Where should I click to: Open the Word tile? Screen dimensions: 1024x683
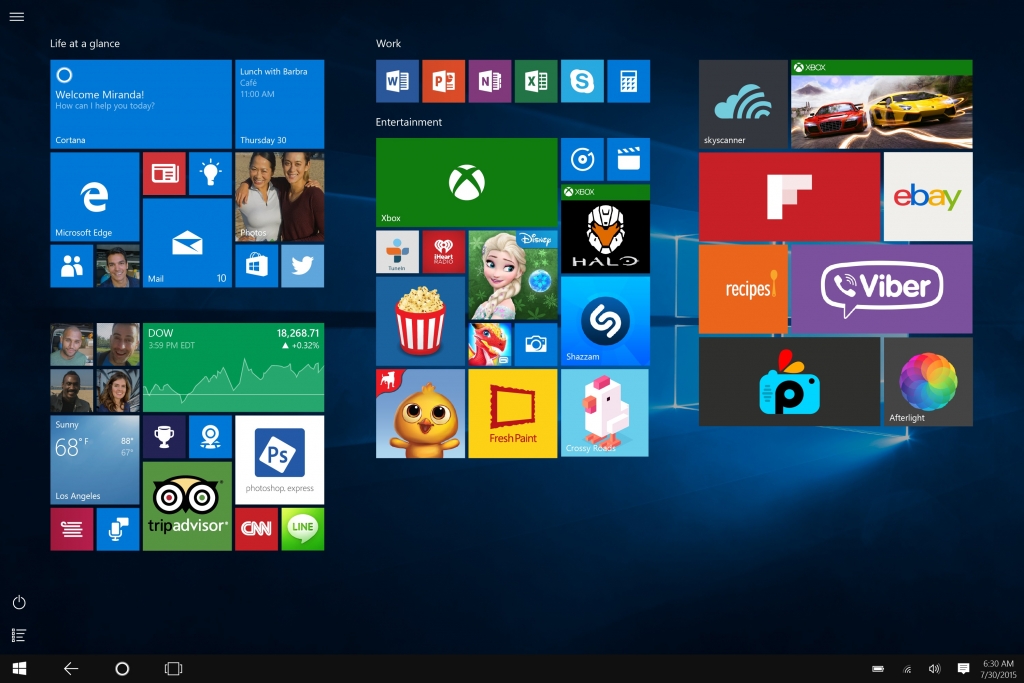(397, 81)
